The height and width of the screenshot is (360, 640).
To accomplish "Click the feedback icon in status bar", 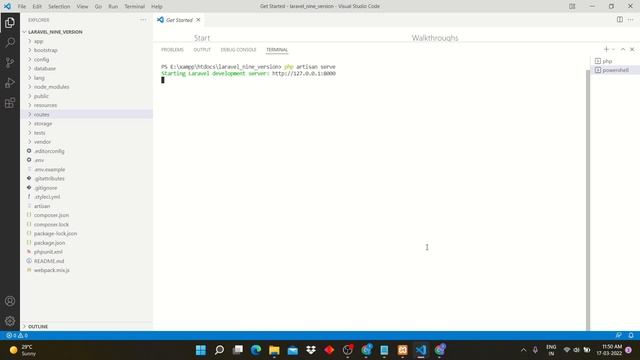I will point(619,336).
